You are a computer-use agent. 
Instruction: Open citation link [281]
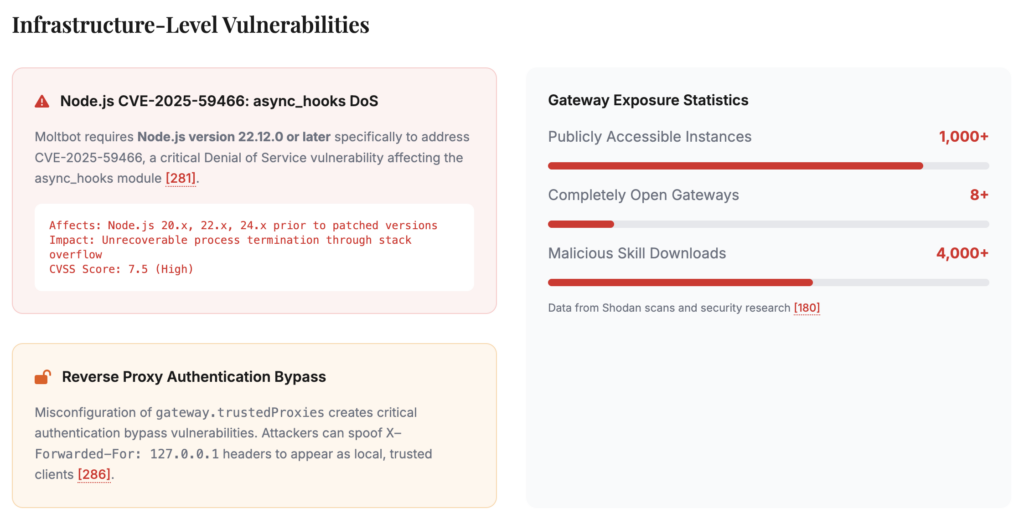[181, 178]
